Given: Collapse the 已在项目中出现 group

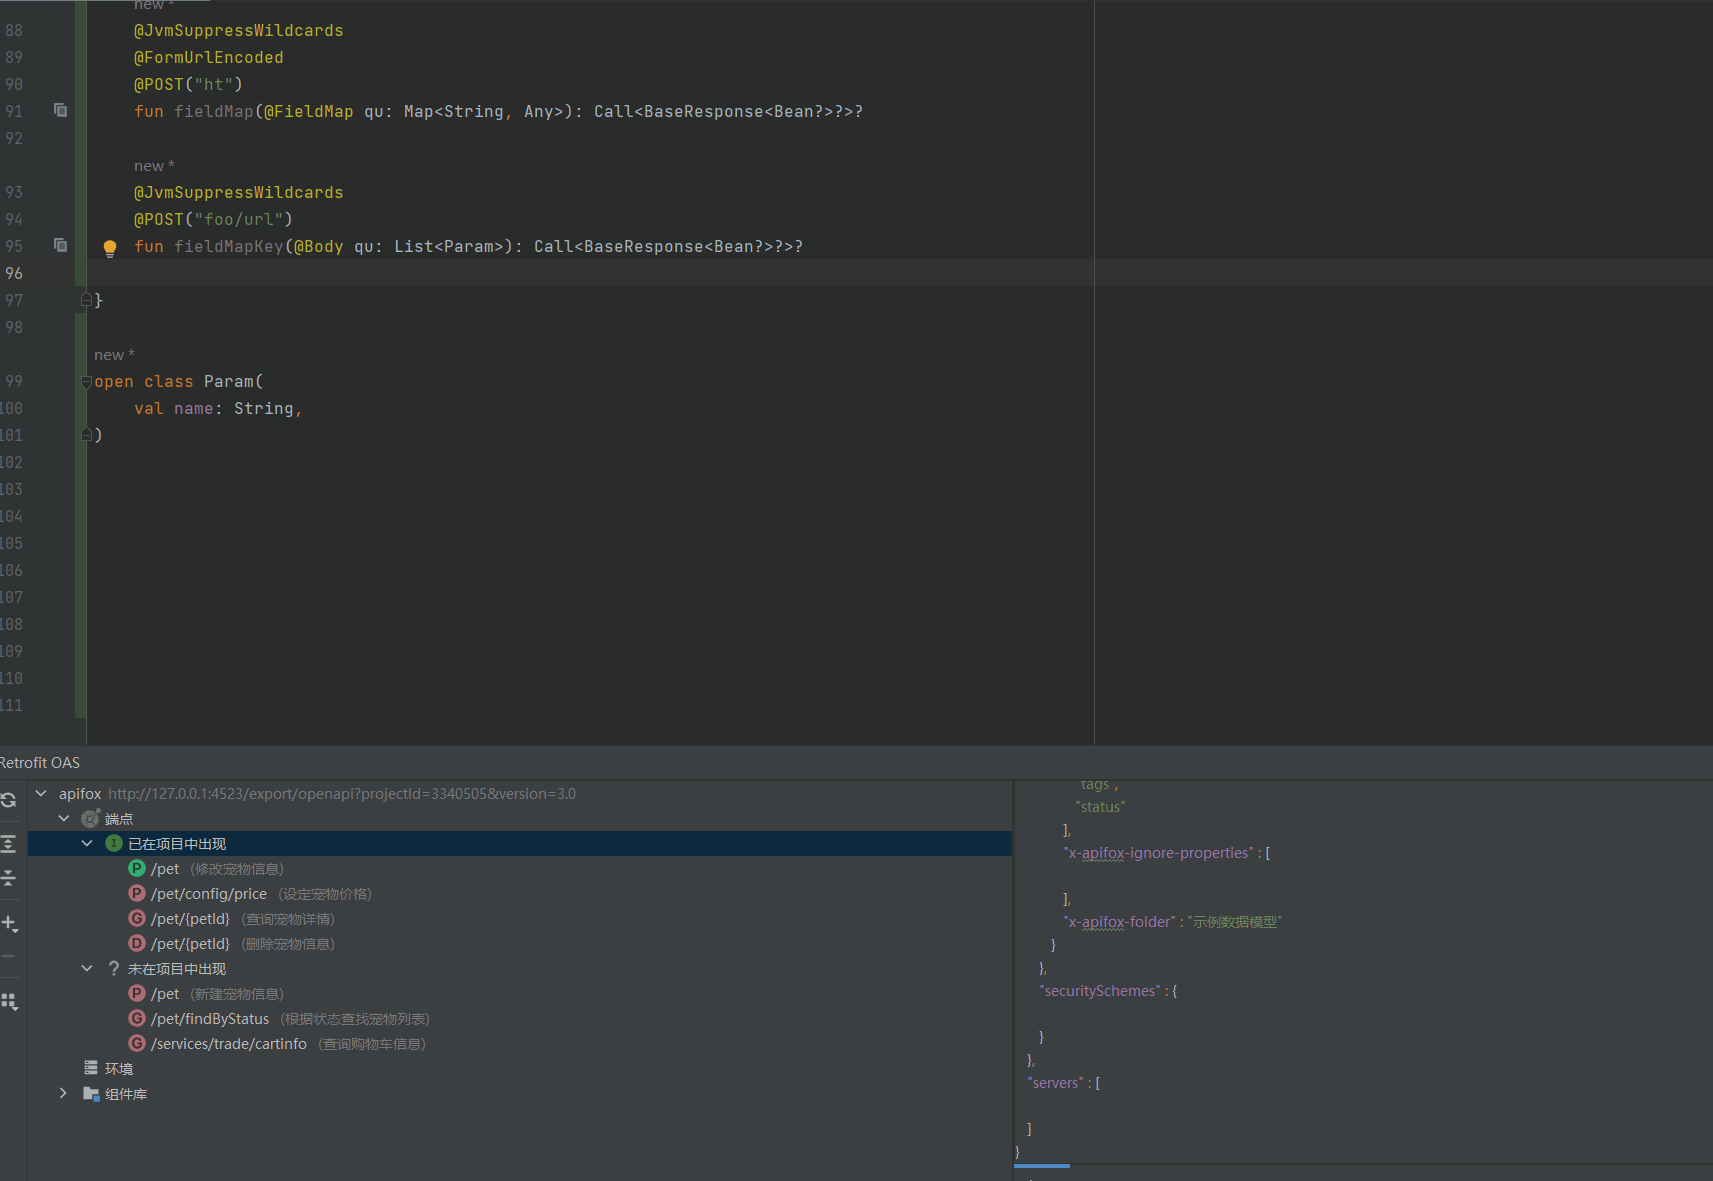Looking at the screenshot, I should (x=87, y=843).
